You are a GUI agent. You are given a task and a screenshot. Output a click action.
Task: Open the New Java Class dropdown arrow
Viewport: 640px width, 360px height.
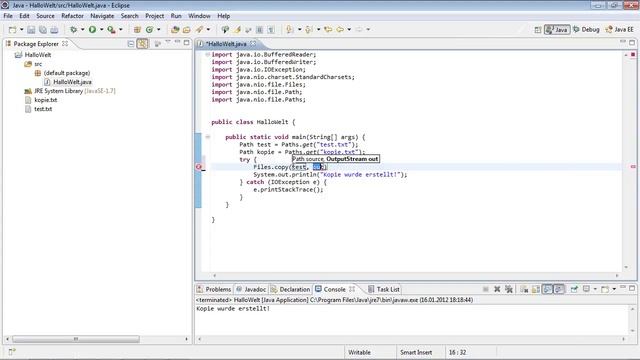tap(159, 30)
